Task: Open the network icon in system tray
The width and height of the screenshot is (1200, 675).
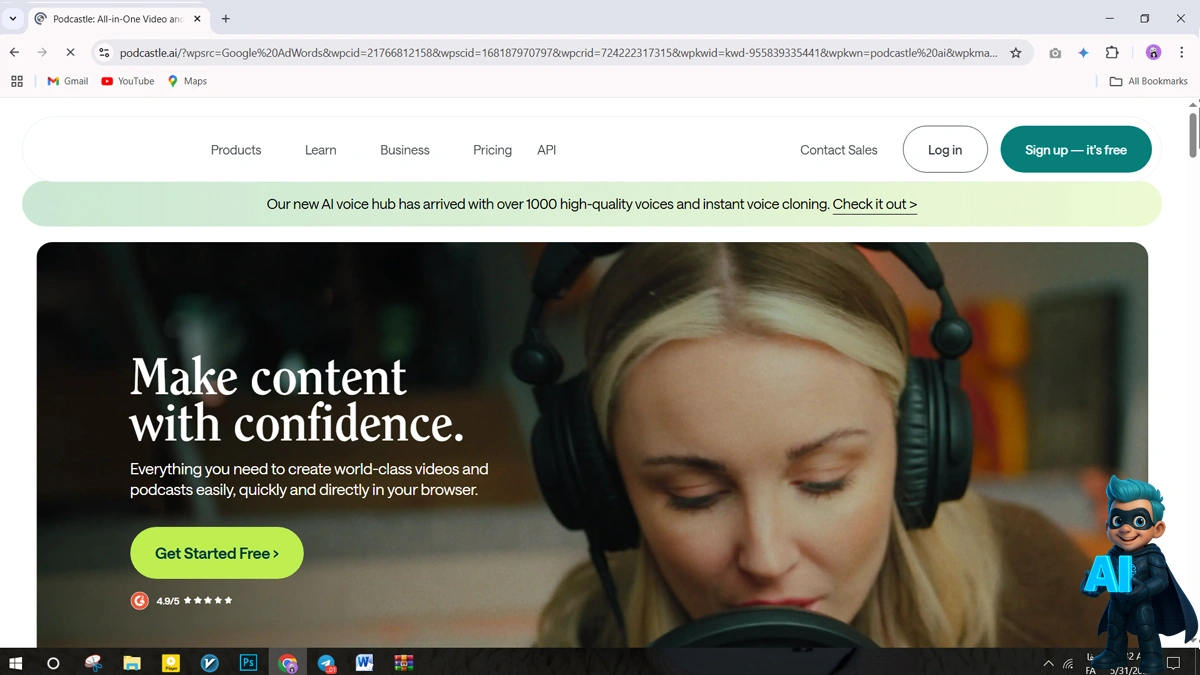Action: click(1068, 663)
